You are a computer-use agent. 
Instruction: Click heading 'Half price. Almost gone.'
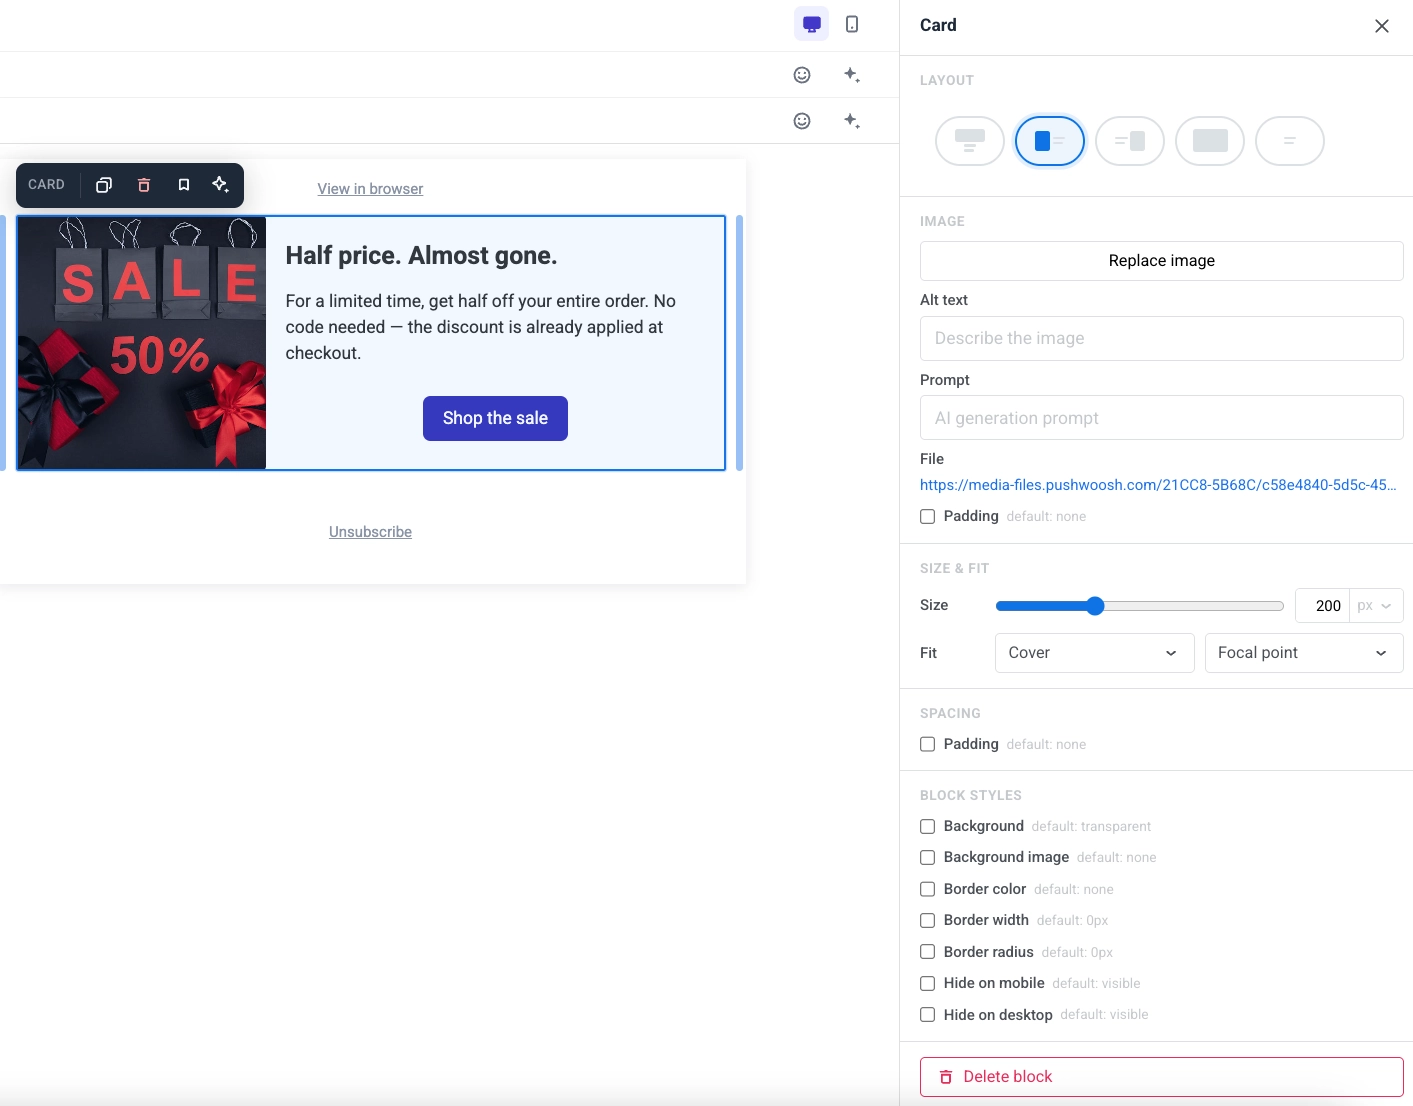pos(421,256)
